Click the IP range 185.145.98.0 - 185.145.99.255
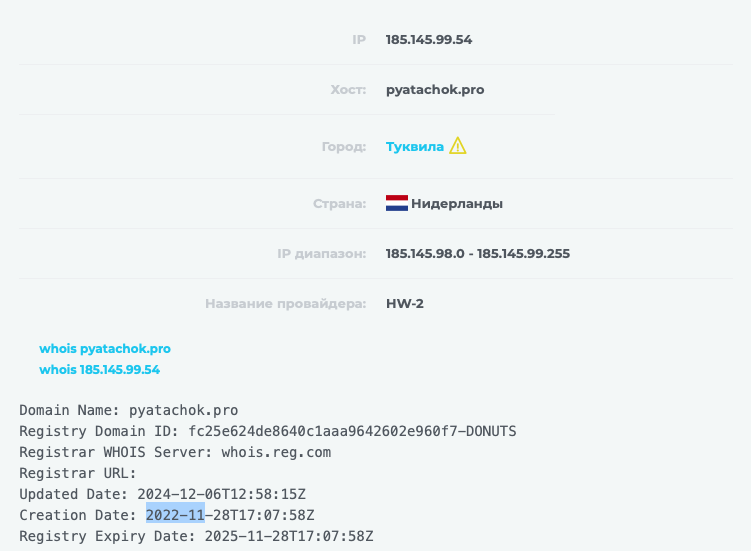 (x=478, y=253)
